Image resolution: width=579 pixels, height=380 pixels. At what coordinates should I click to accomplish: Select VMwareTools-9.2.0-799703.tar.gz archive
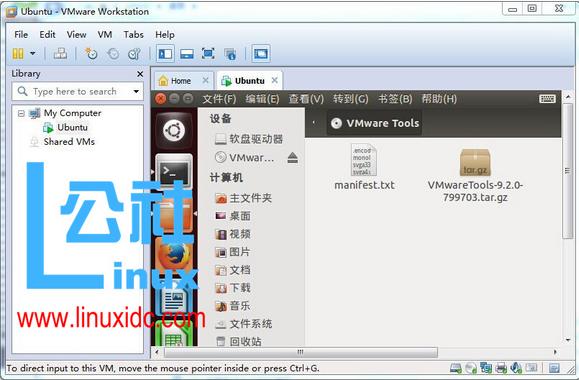475,175
